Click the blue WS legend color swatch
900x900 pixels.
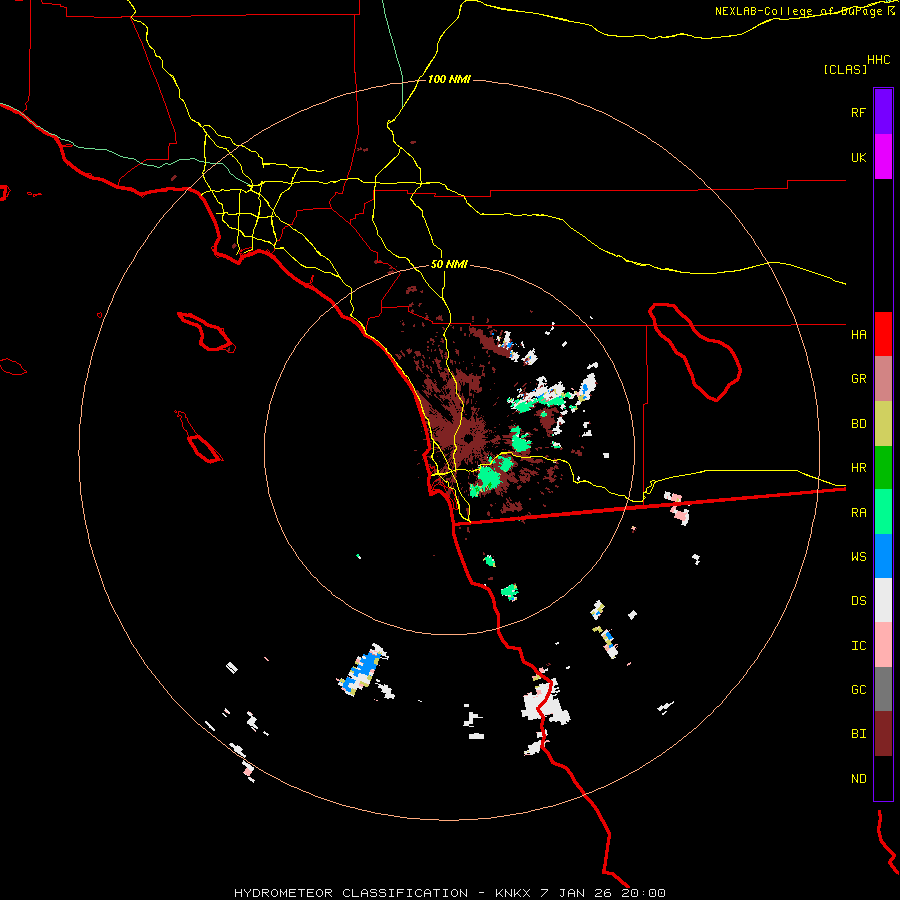tap(883, 556)
